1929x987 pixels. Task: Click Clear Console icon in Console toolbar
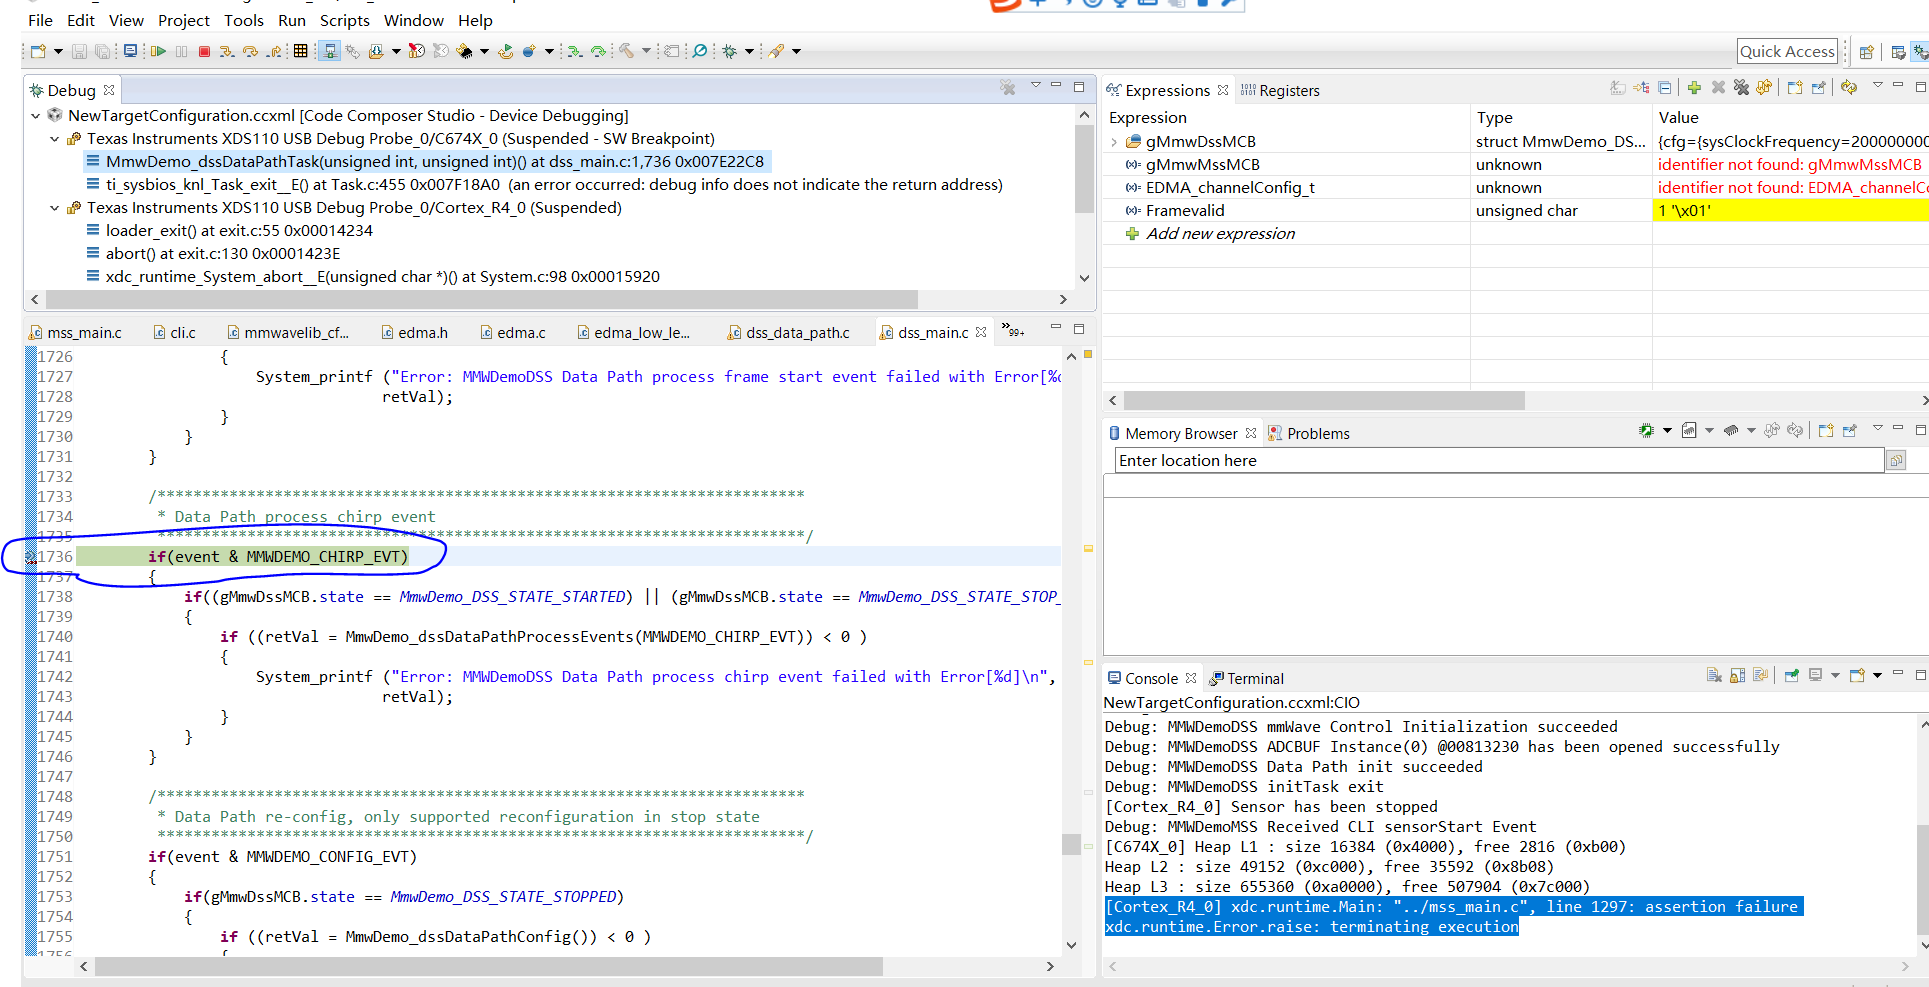(1714, 676)
